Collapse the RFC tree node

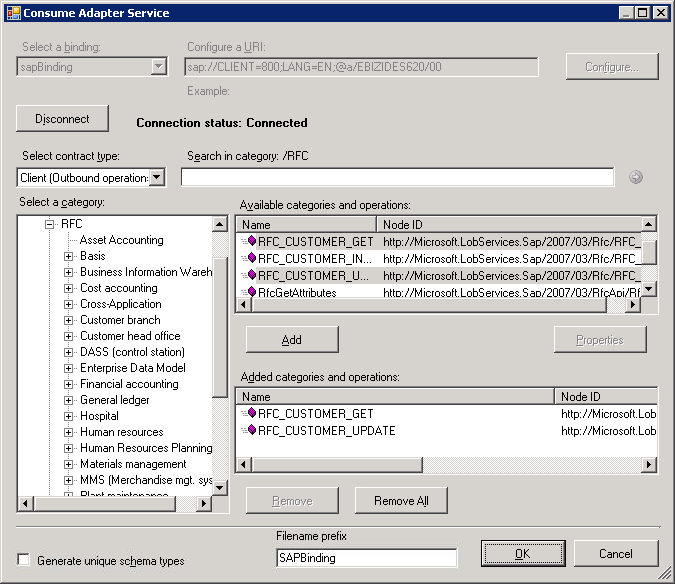click(x=48, y=224)
